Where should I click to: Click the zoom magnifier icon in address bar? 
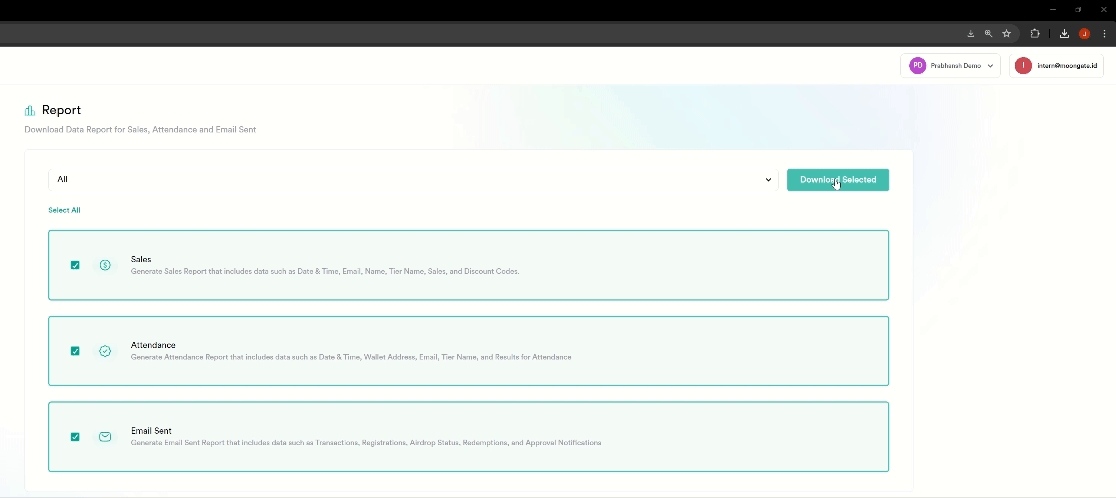988,33
